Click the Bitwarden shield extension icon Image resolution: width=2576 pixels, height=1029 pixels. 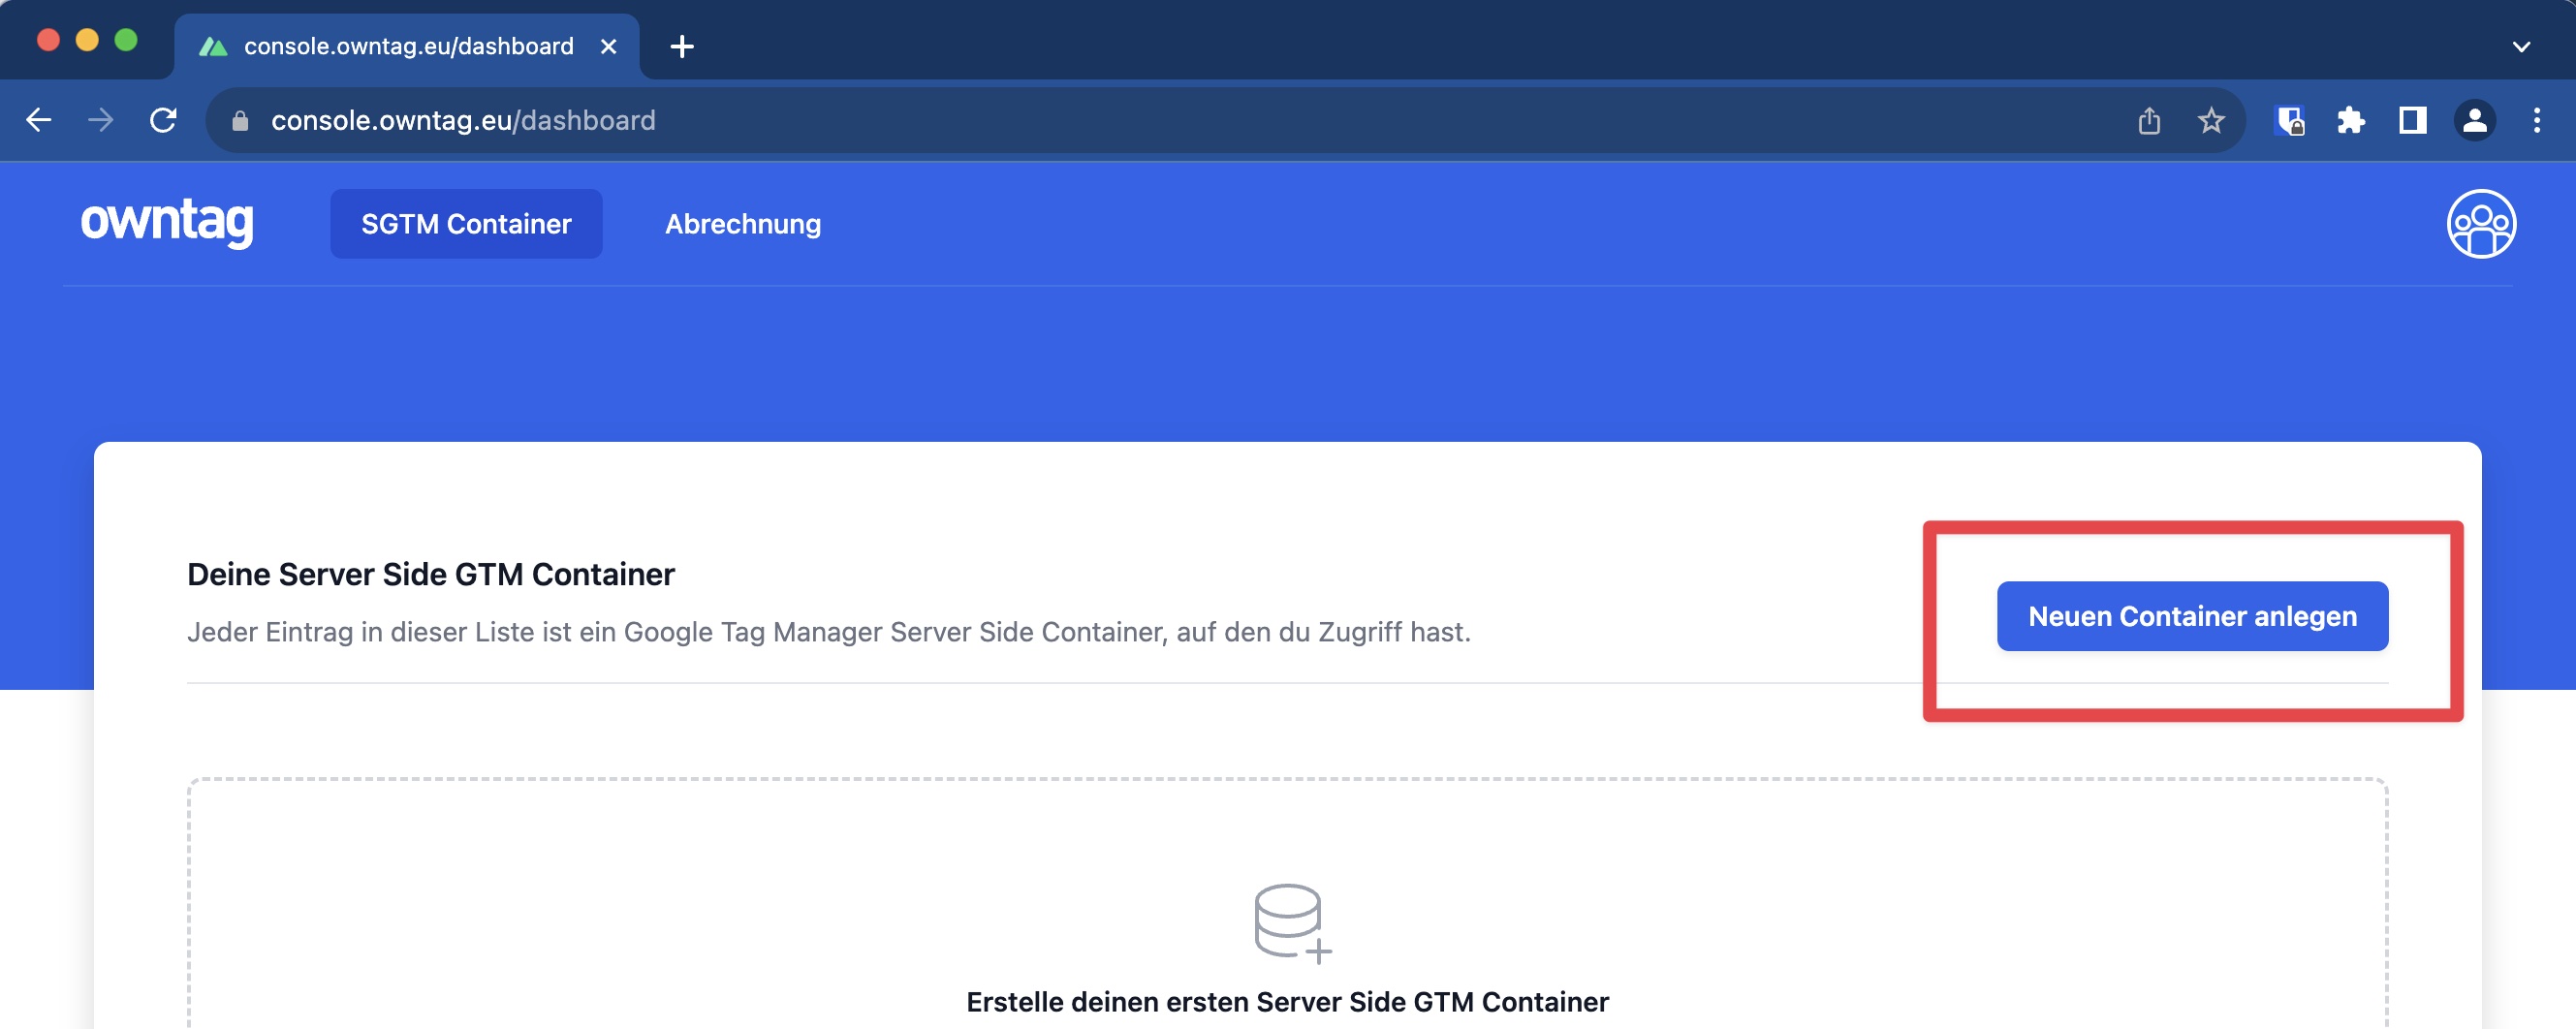point(2289,121)
